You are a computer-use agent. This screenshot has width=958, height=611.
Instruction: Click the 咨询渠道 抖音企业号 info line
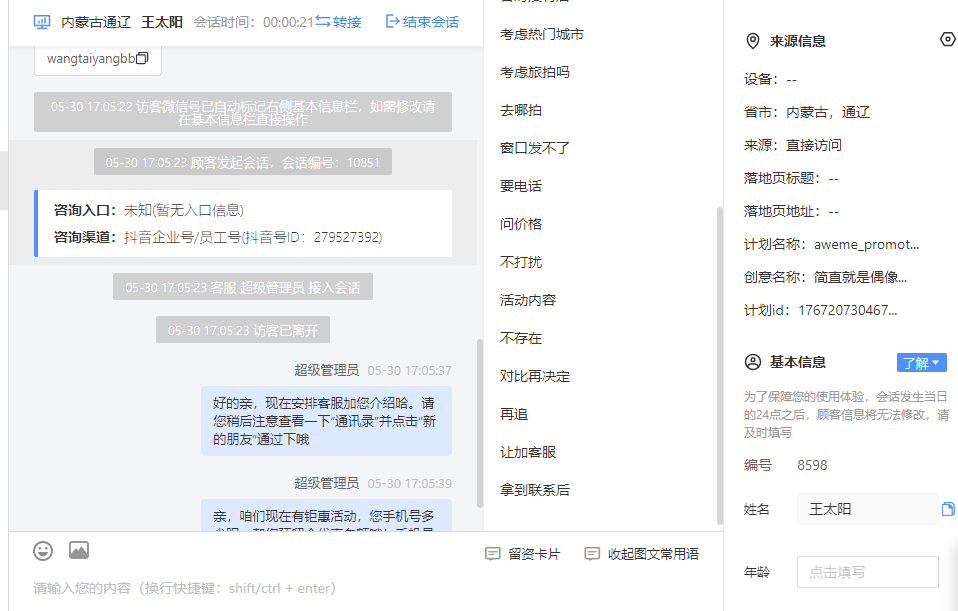(218, 237)
